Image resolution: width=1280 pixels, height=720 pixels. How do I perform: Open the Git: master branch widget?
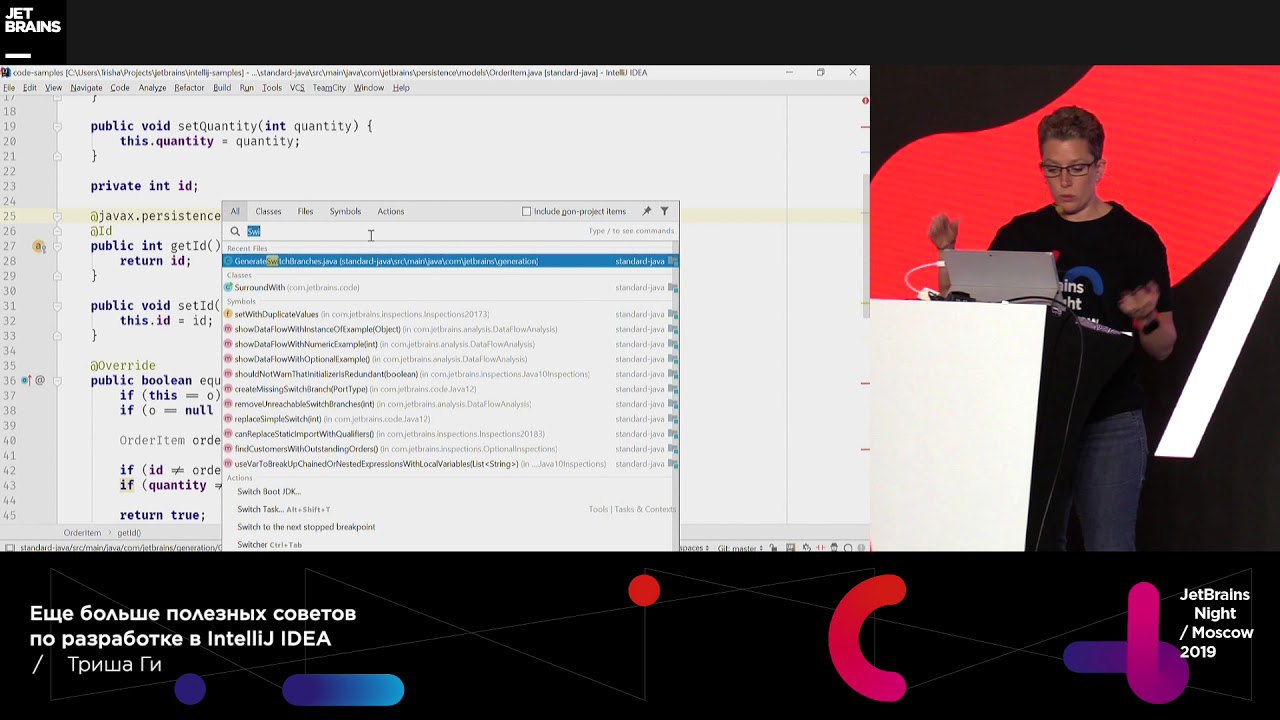pos(738,548)
